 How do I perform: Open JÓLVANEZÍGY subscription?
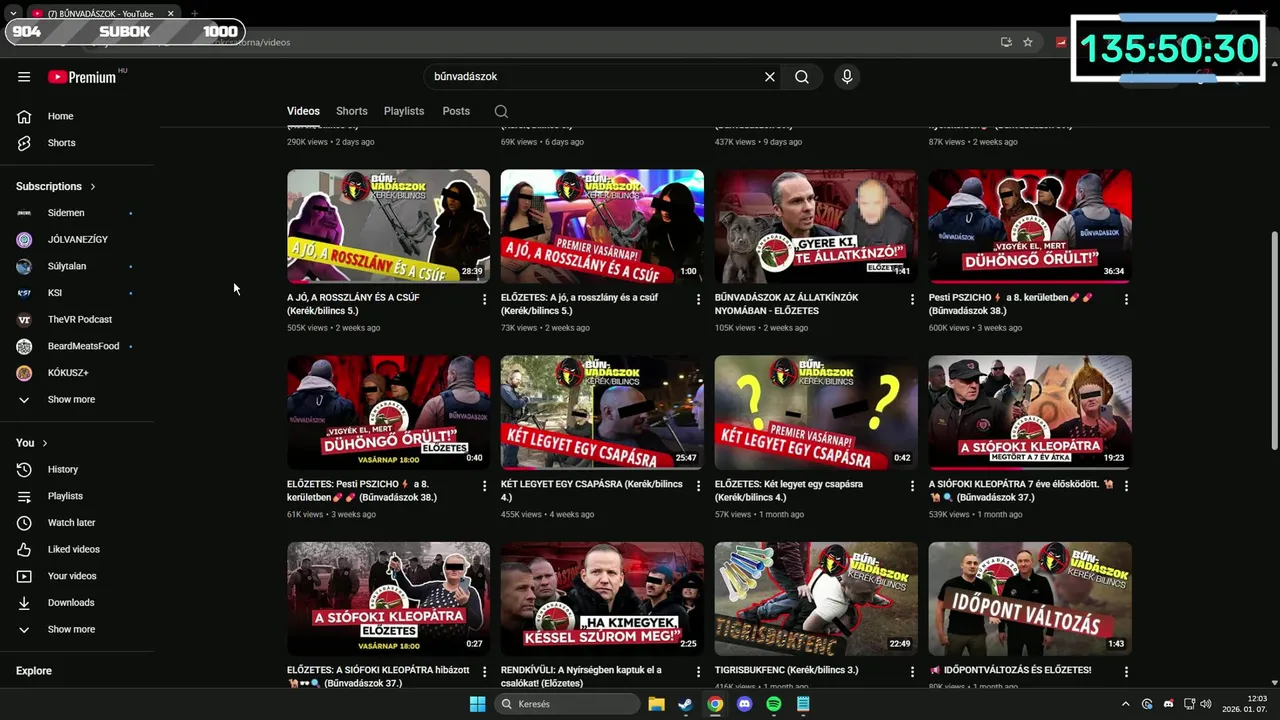(77, 239)
